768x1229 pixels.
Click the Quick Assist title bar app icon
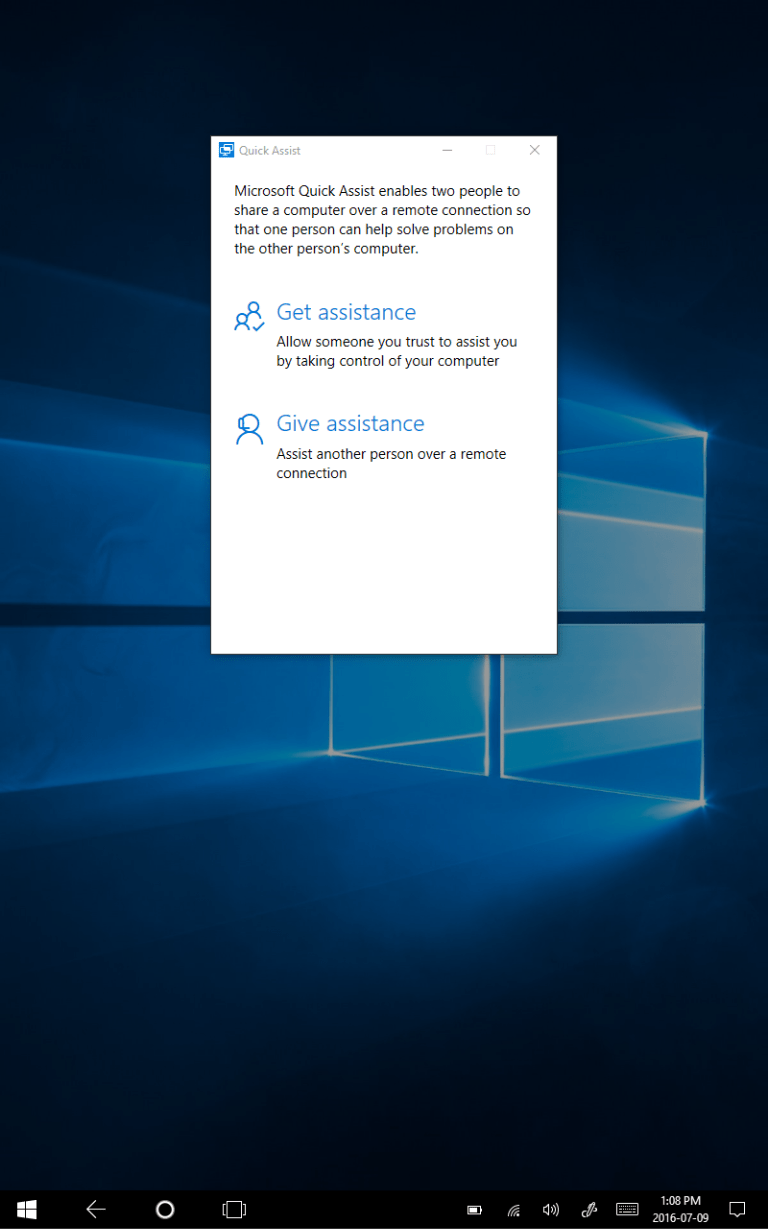point(226,150)
